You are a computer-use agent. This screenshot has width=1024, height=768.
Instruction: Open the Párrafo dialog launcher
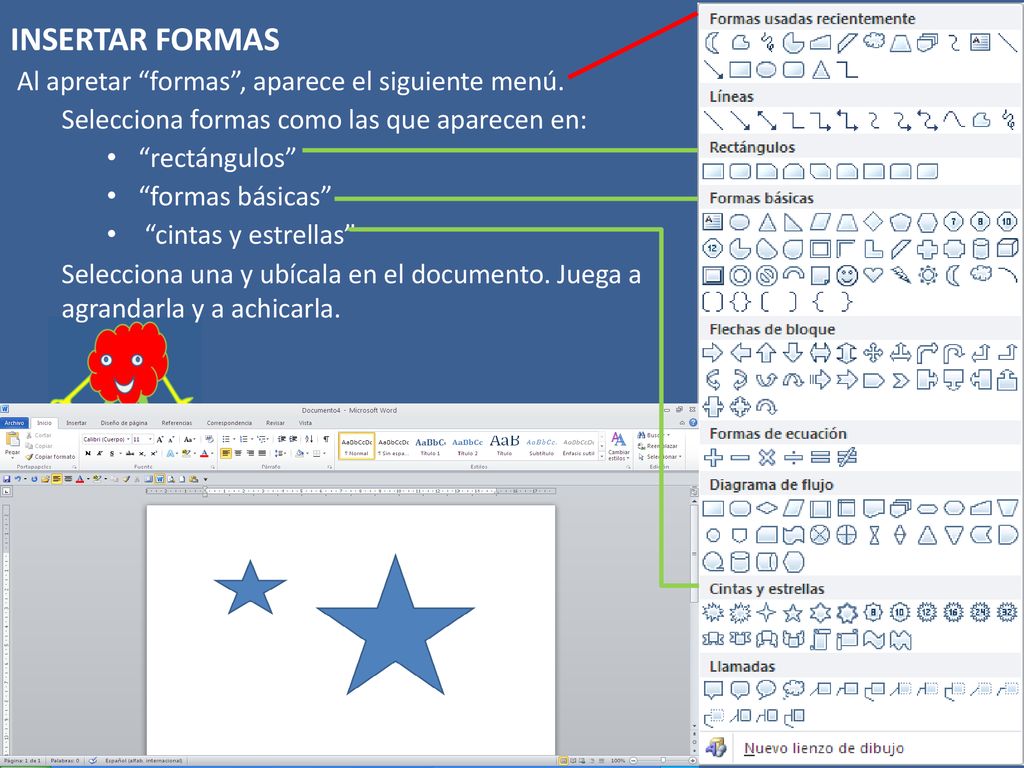pos(328,467)
